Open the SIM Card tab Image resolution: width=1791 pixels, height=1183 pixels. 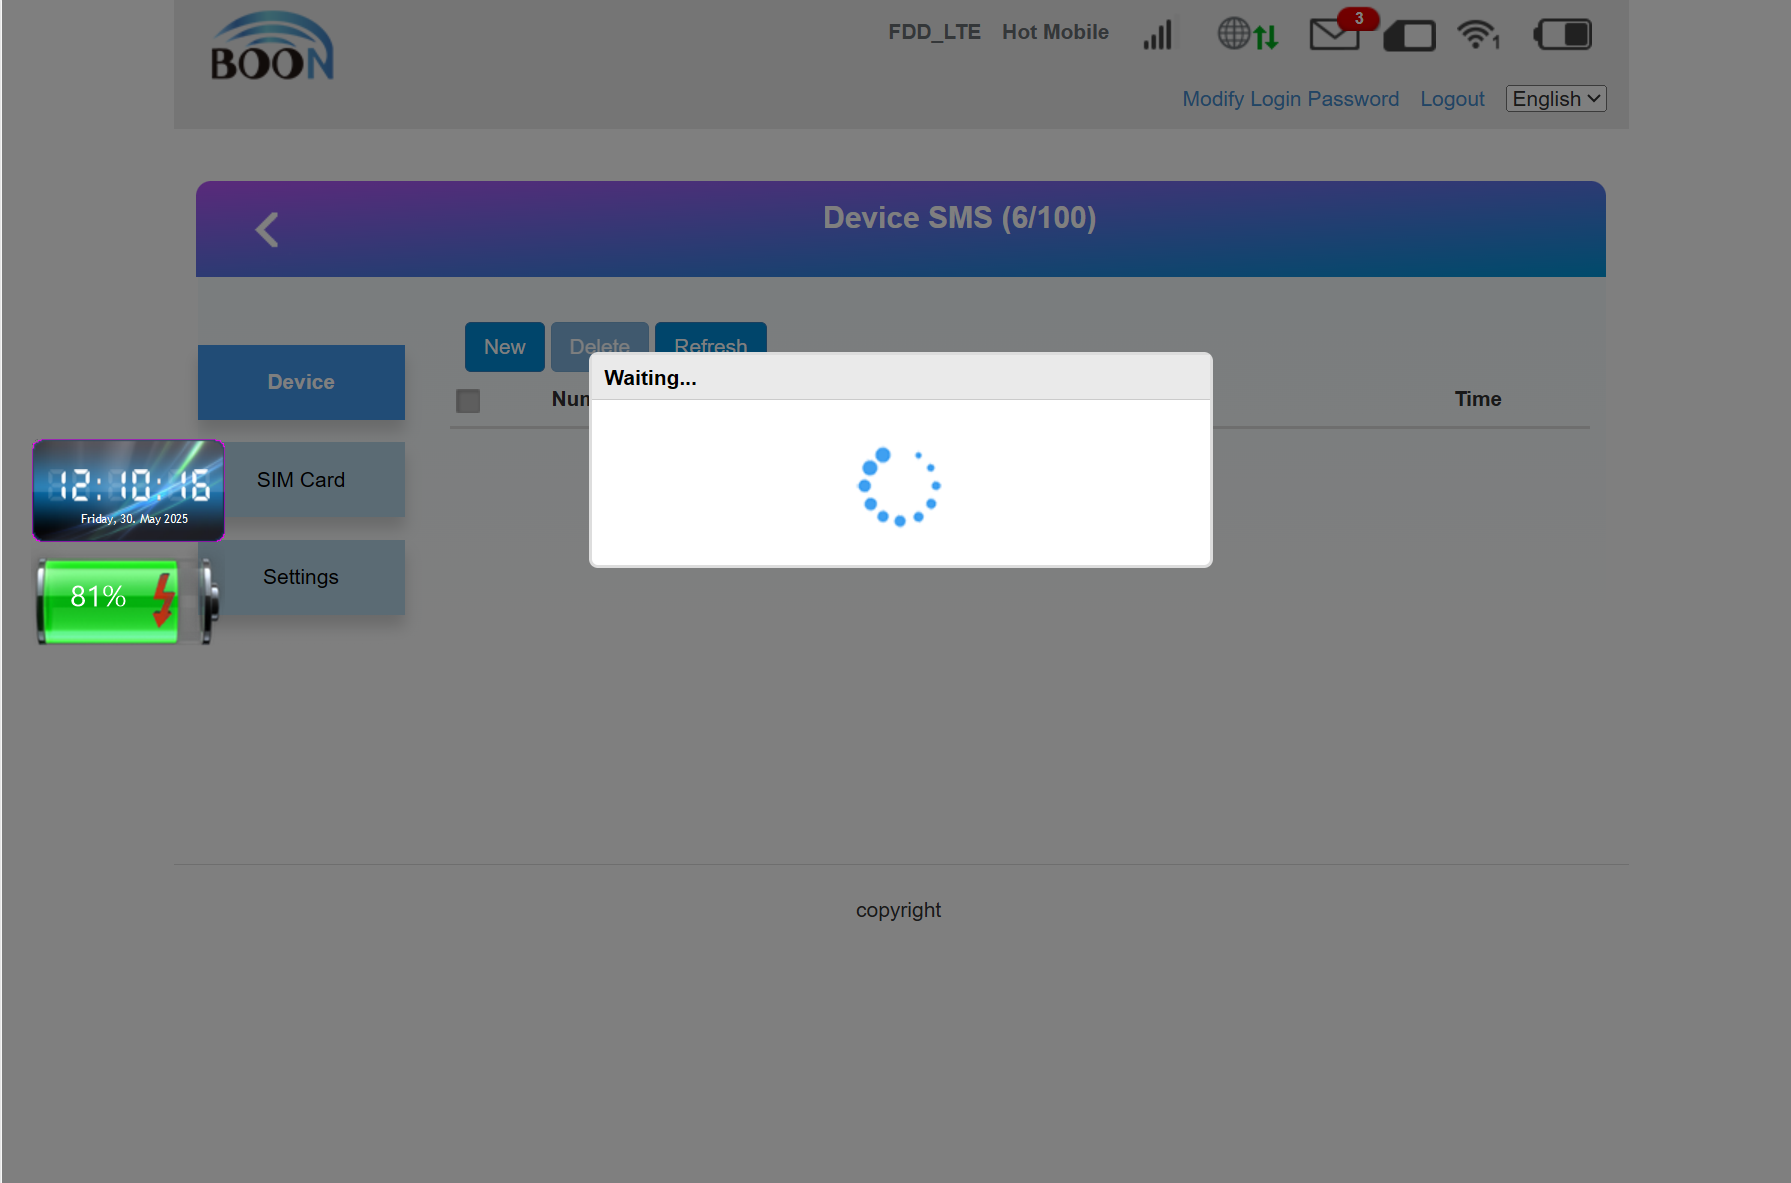301,480
